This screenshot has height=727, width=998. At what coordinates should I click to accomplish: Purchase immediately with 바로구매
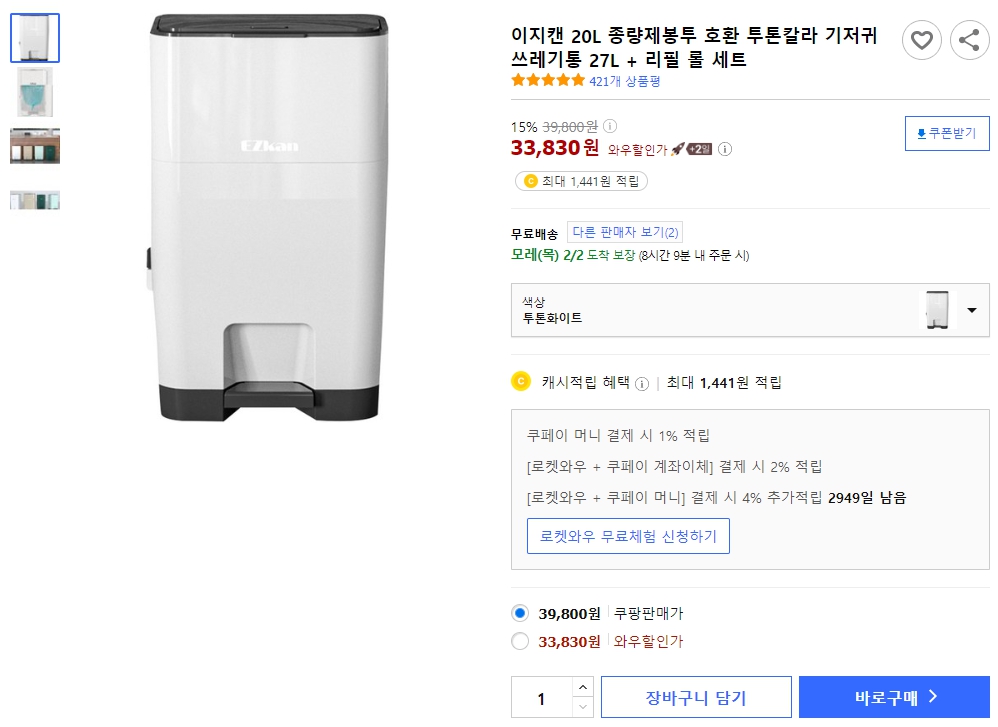tap(893, 696)
